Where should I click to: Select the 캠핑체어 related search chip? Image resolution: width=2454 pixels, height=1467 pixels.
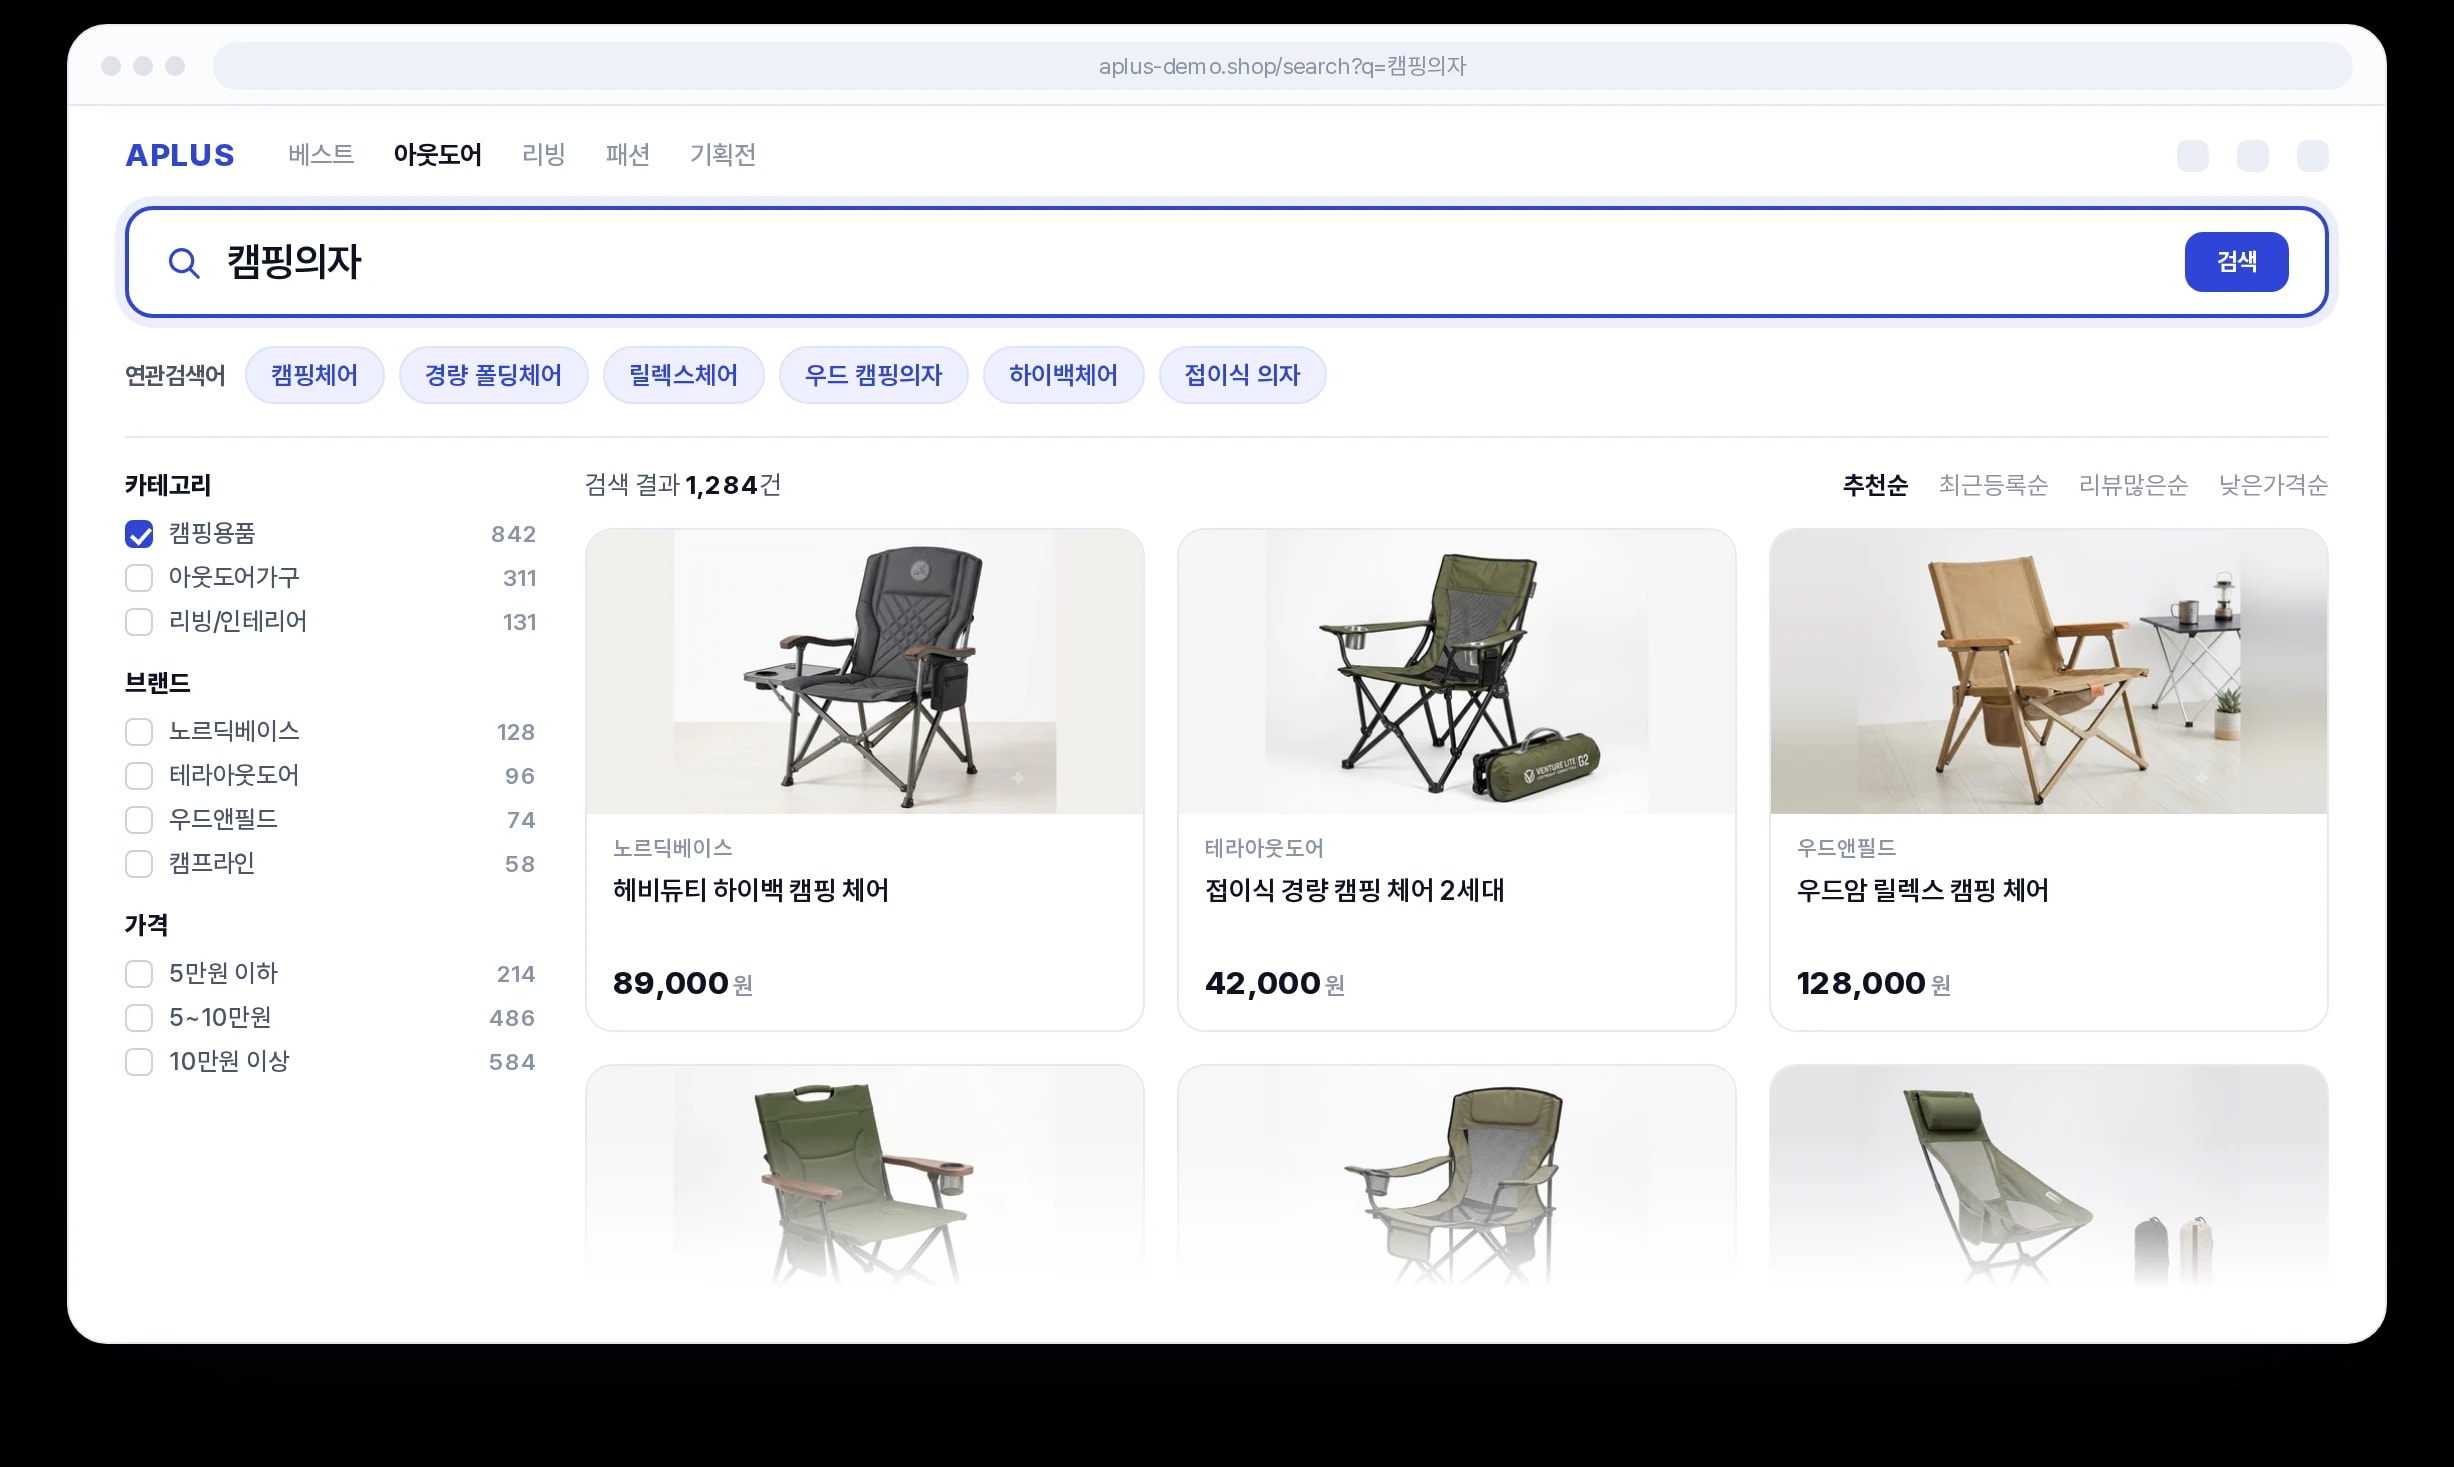314,375
